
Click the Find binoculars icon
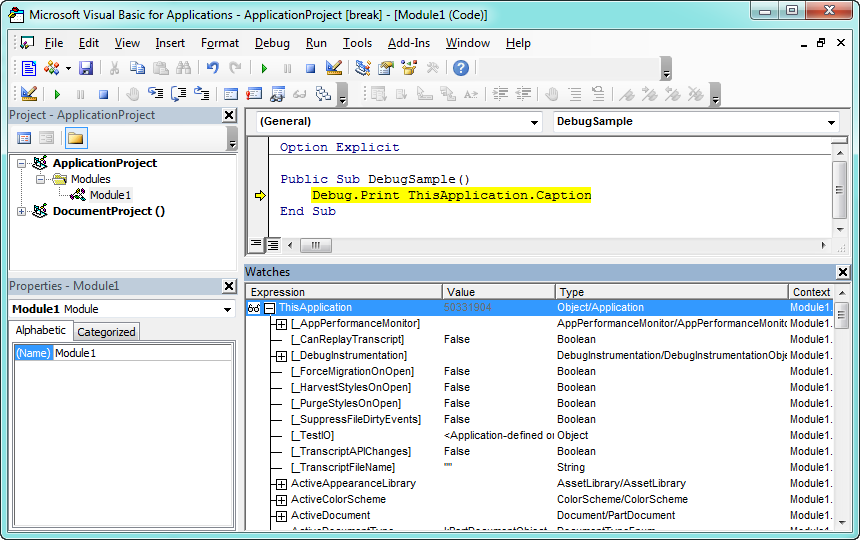[183, 68]
